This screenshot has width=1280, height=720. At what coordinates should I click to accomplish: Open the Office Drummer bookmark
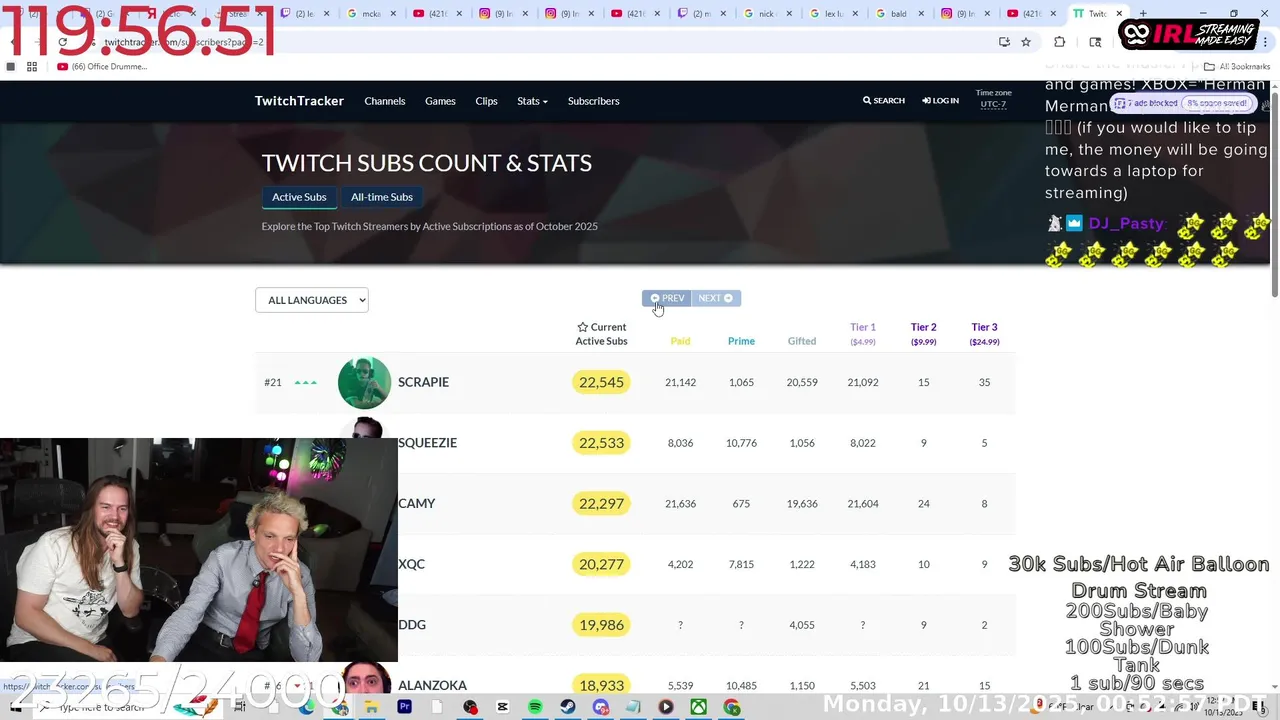click(x=102, y=67)
